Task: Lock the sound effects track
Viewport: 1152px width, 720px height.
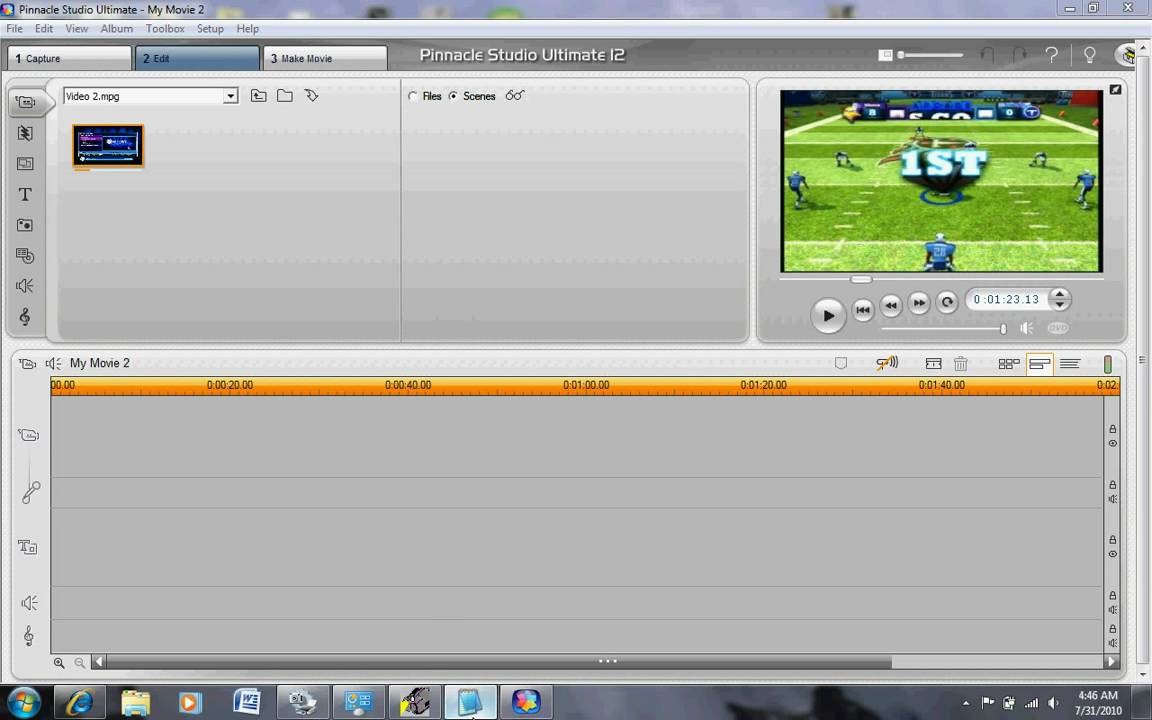Action: [1112, 596]
